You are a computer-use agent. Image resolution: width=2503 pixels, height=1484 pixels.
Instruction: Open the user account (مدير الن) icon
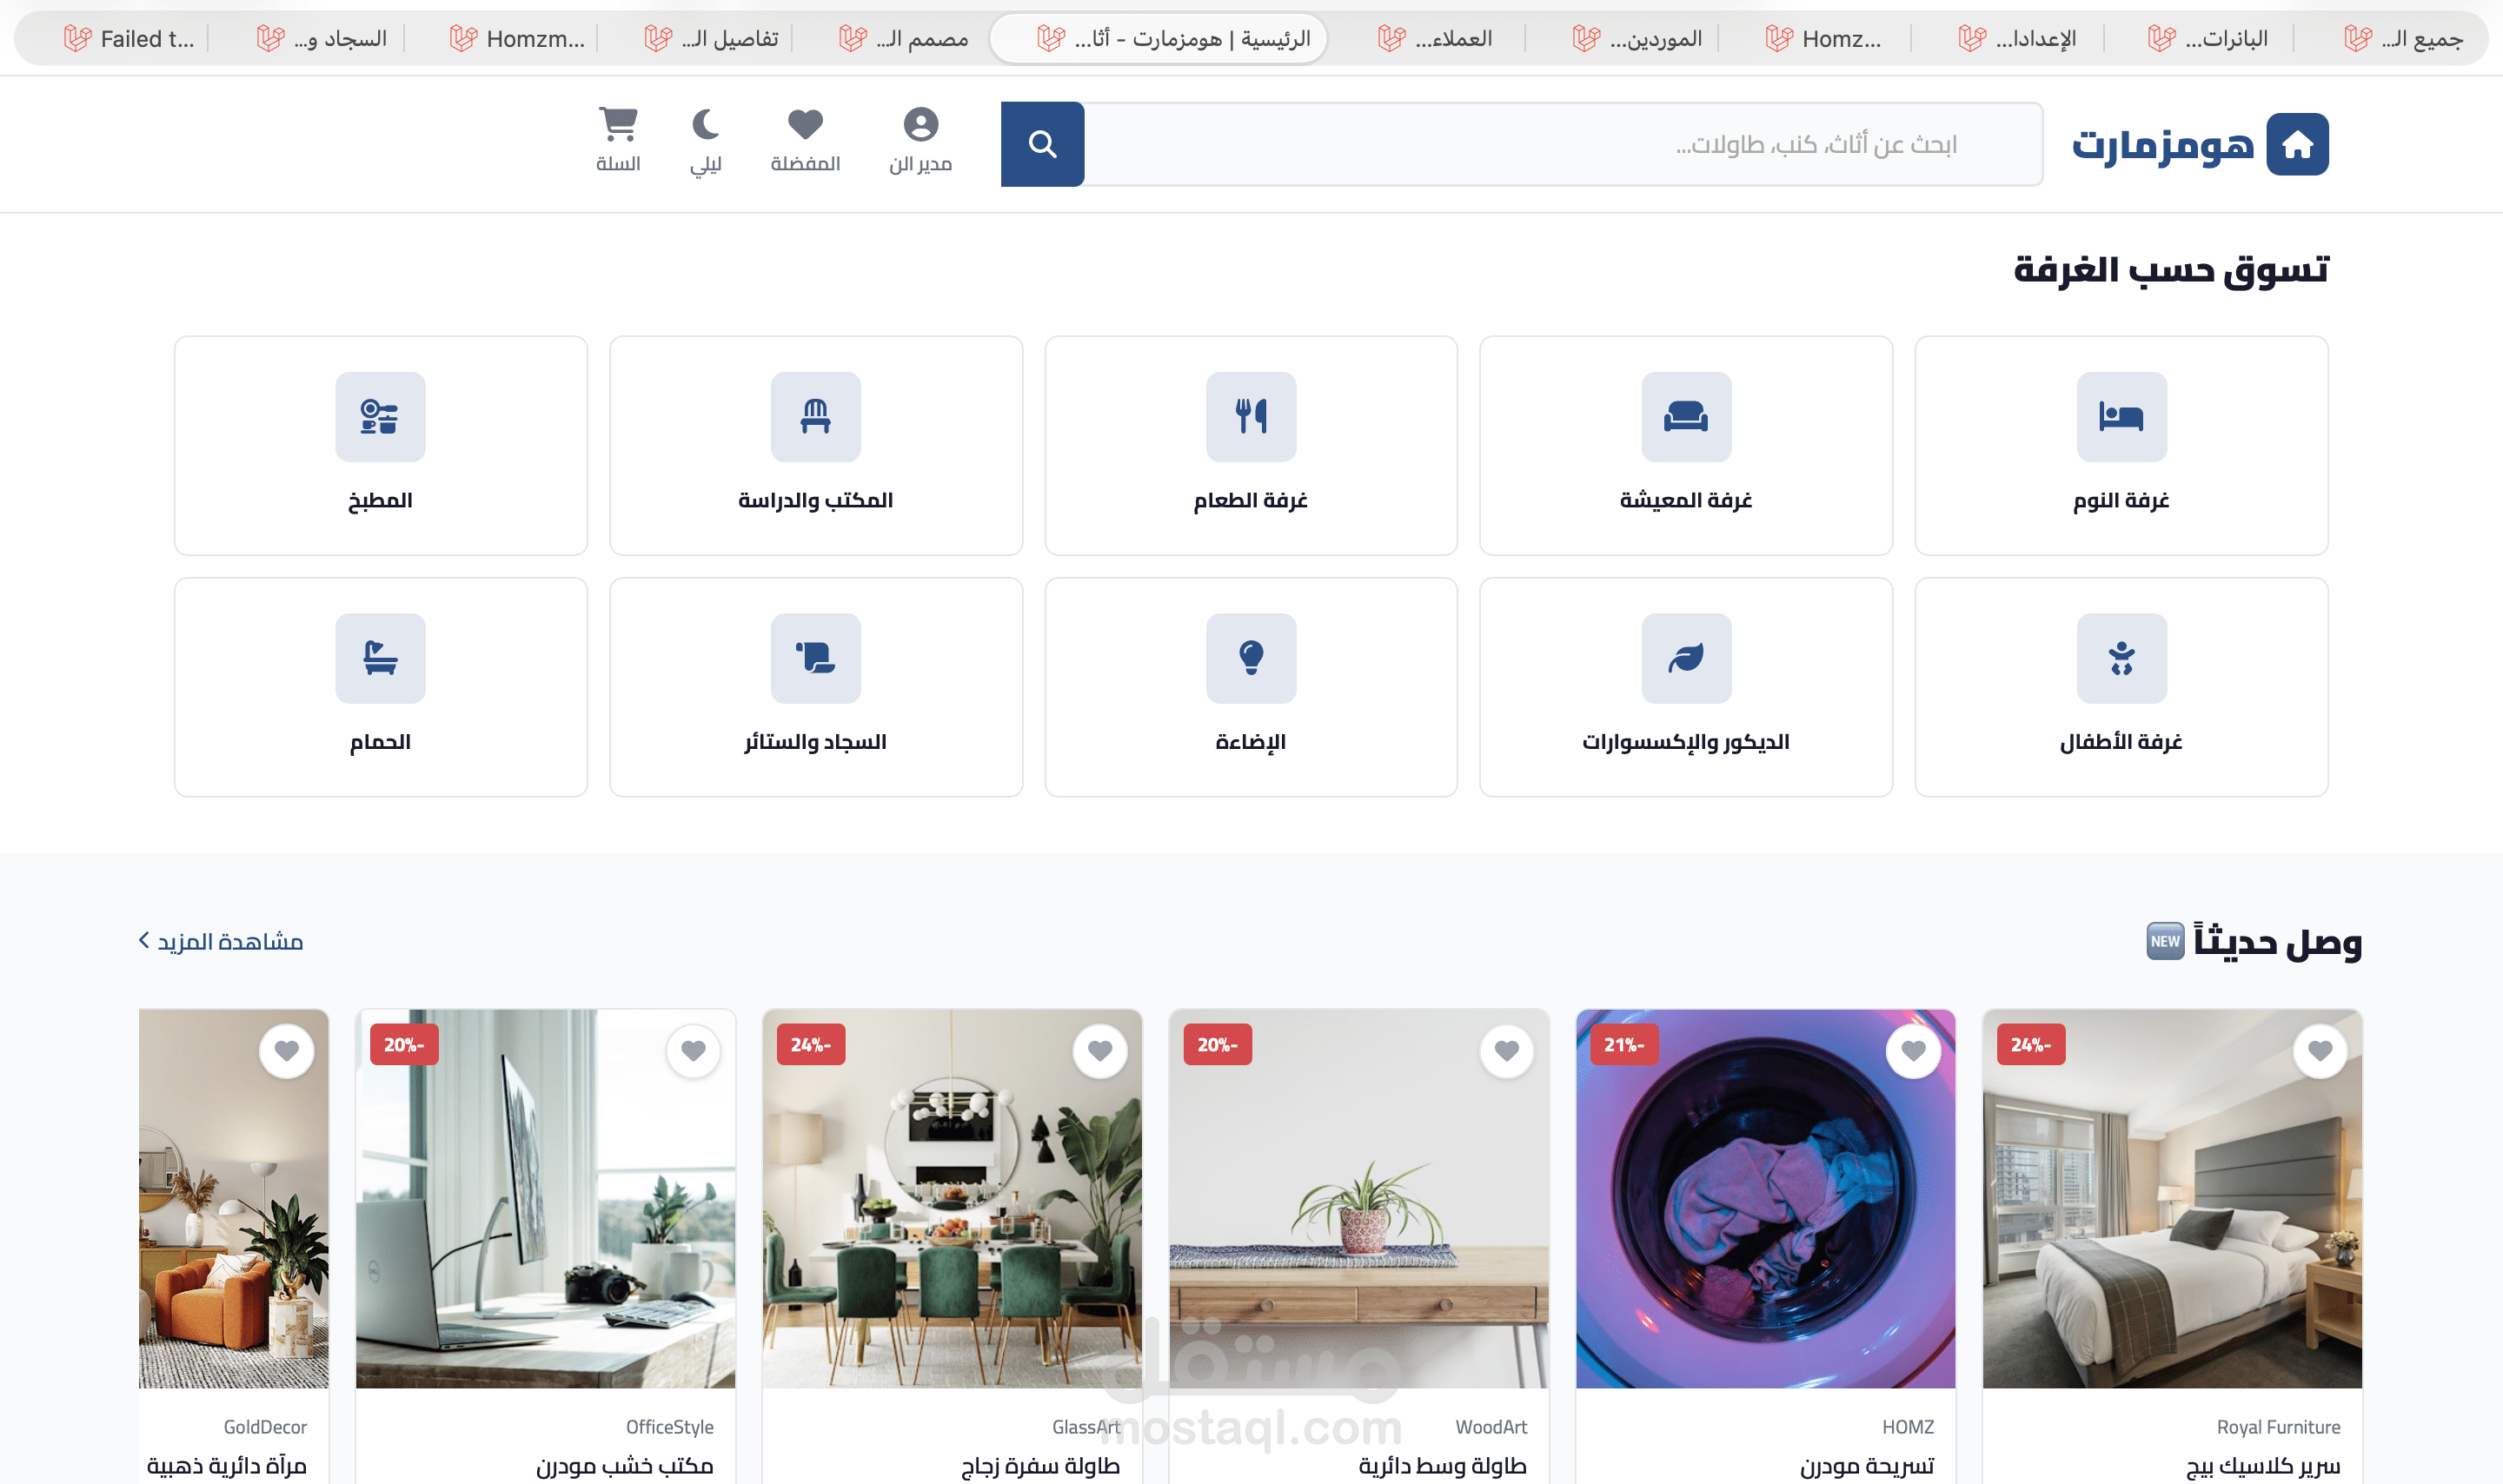(920, 126)
